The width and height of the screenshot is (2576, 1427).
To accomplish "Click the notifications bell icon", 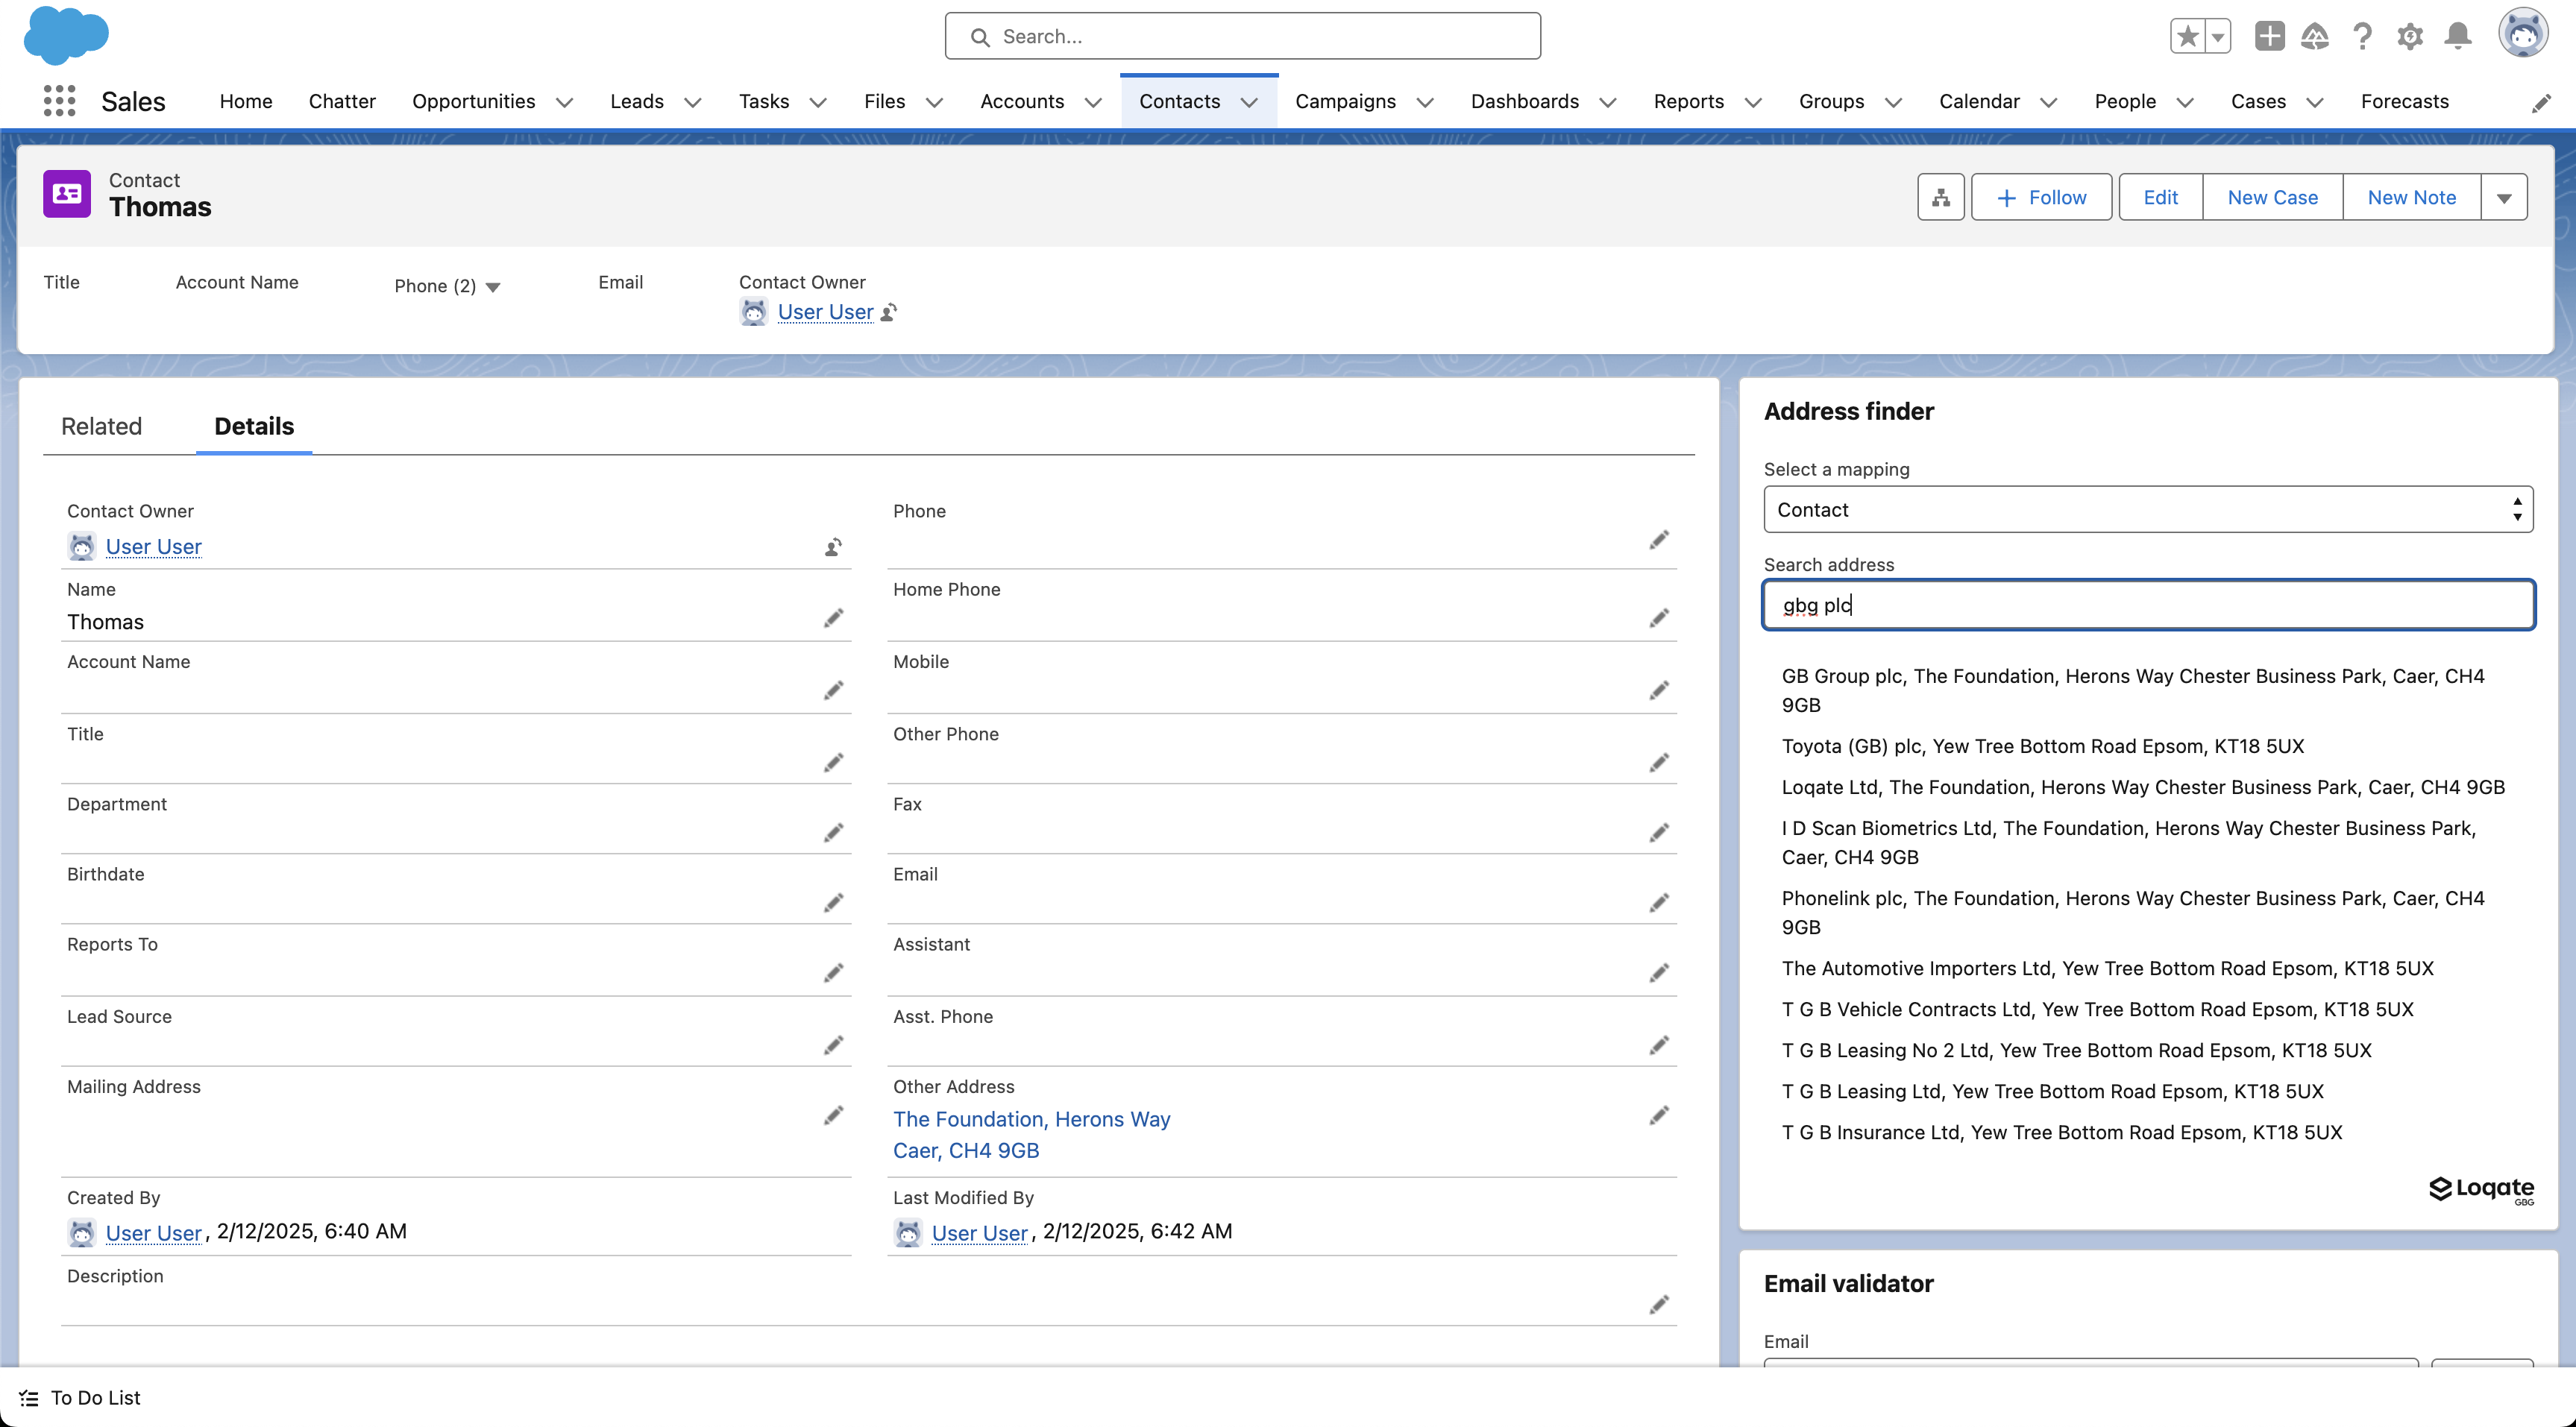I will click(x=2457, y=37).
